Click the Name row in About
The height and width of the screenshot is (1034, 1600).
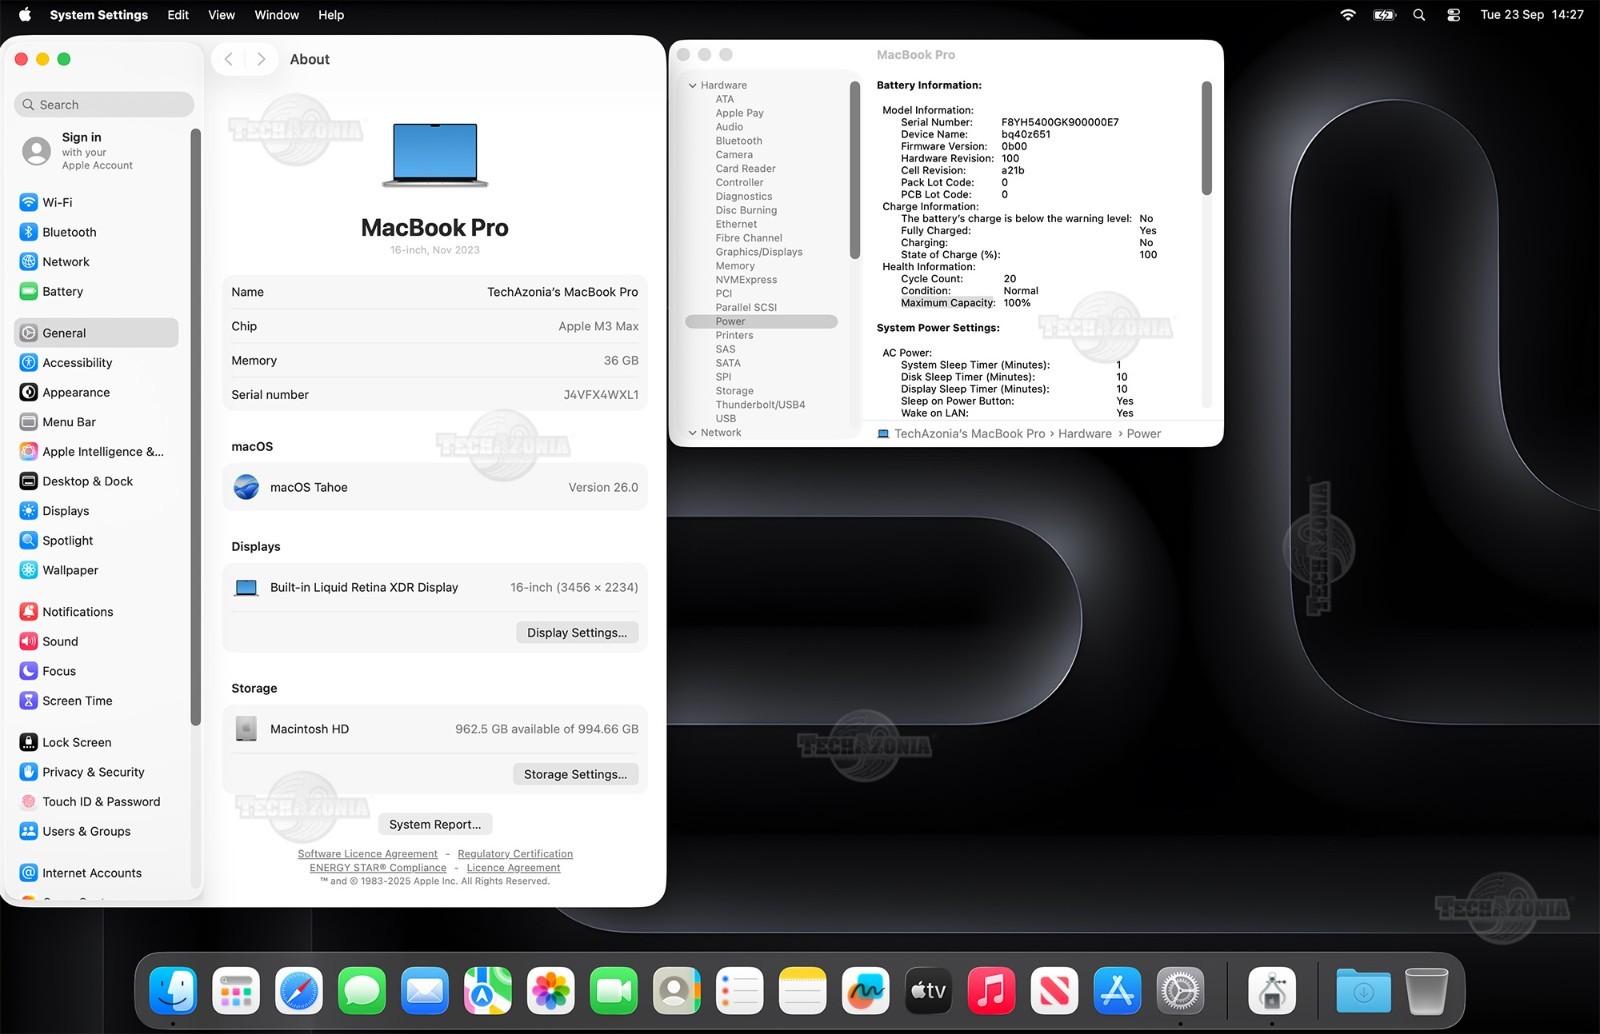tap(435, 292)
